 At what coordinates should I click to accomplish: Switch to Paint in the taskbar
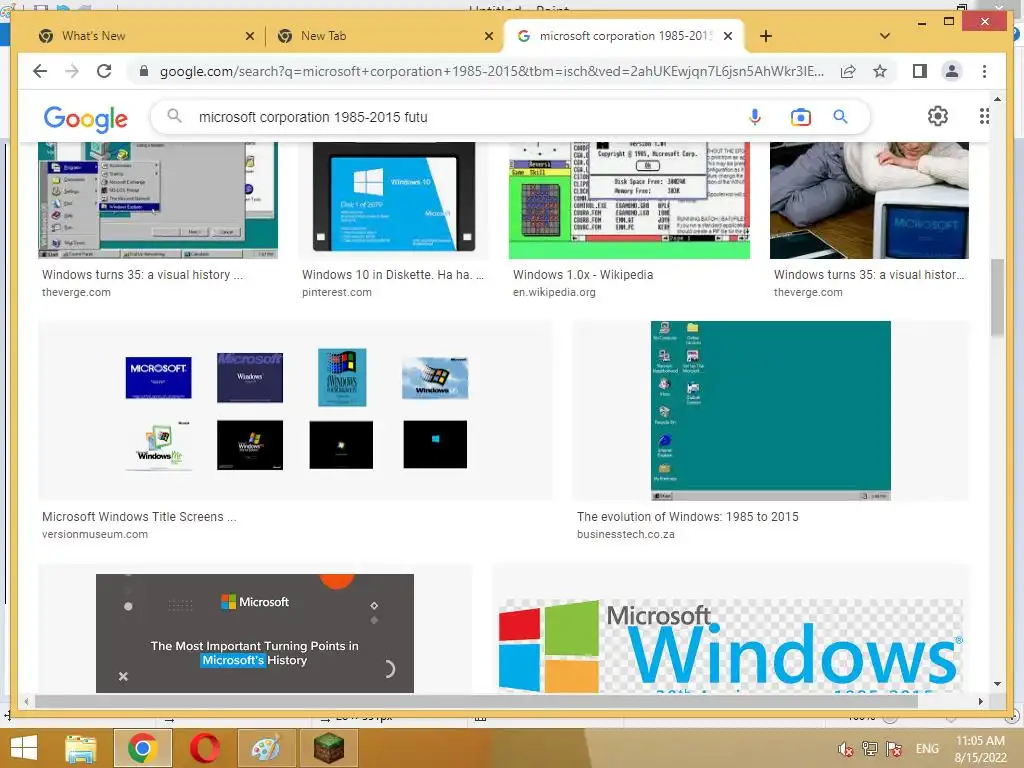point(266,748)
